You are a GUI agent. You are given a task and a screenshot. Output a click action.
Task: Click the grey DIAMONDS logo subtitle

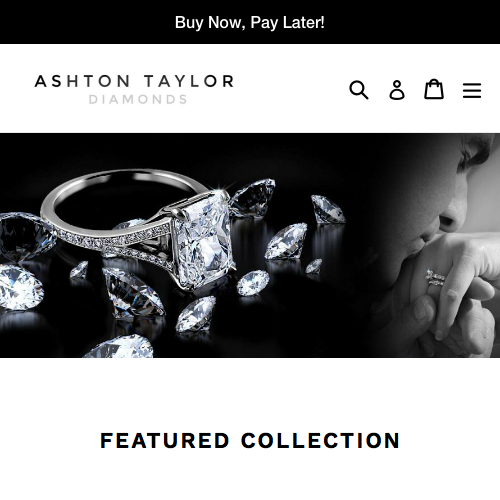point(138,99)
